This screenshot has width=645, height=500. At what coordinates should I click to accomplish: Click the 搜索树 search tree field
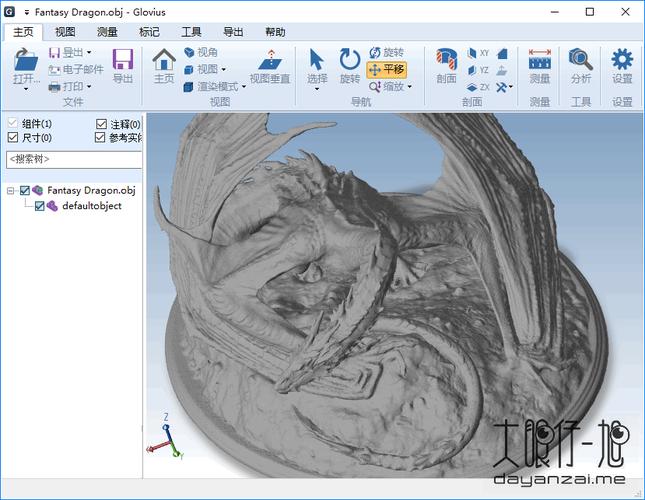coord(74,160)
